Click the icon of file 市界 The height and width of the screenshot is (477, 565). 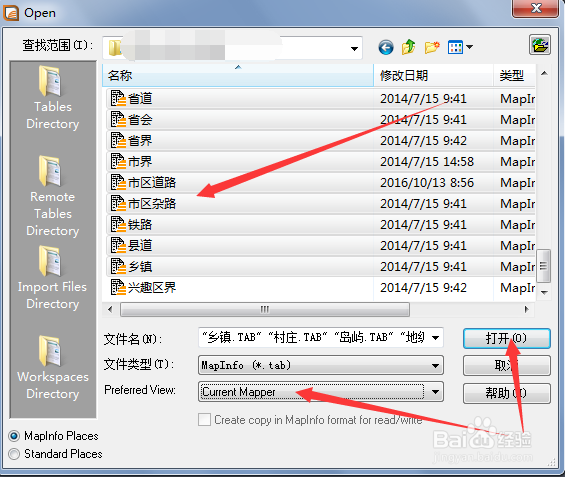(x=118, y=161)
